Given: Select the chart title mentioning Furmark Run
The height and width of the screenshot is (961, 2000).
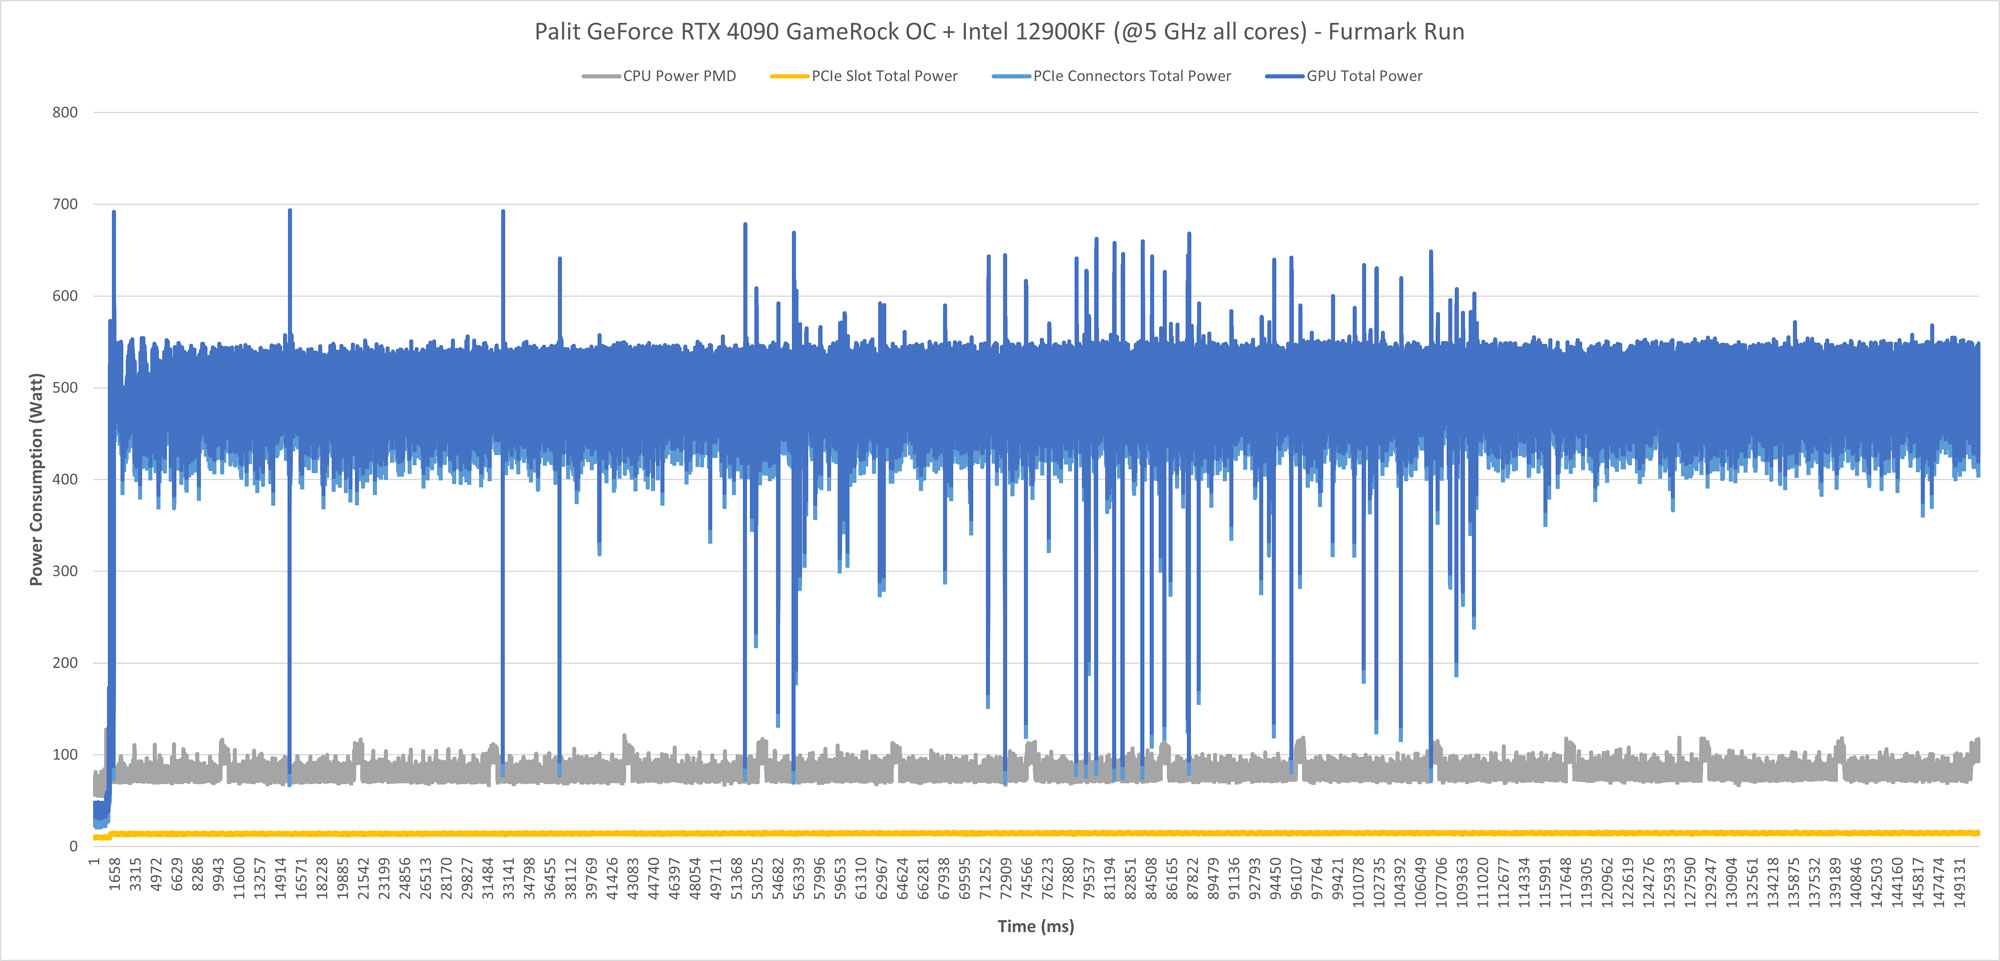Looking at the screenshot, I should point(999,32).
